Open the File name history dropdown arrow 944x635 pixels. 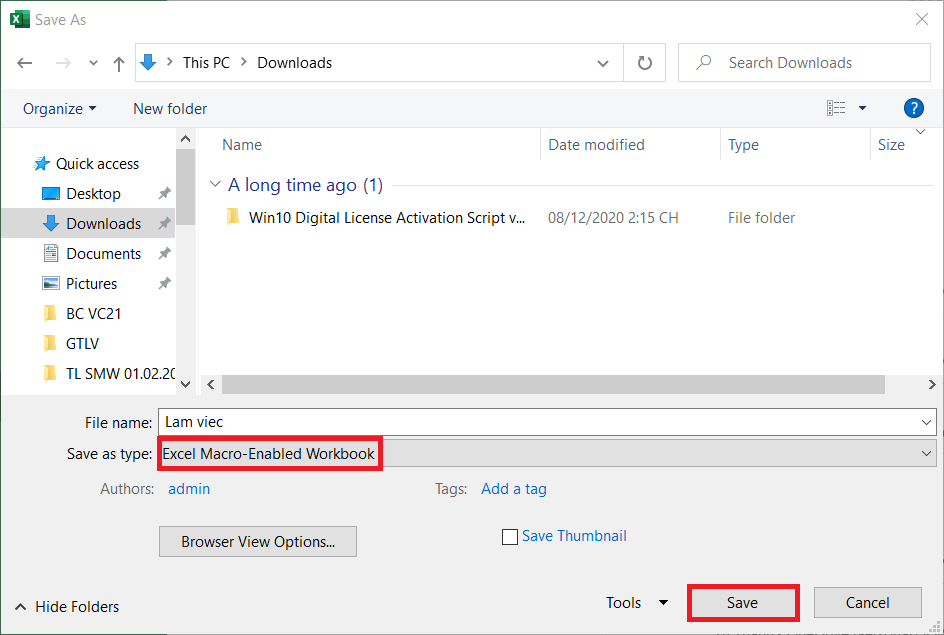(x=926, y=423)
